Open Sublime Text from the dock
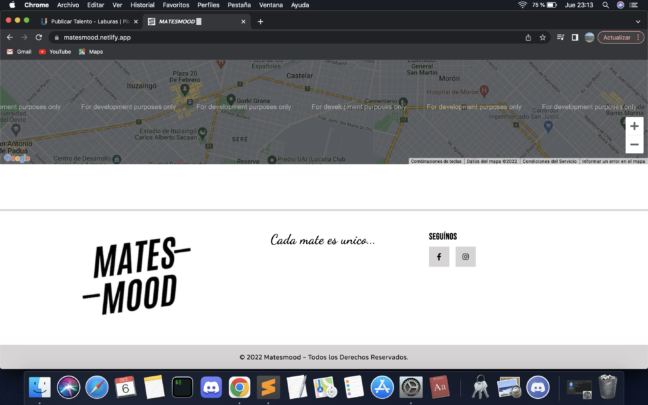The image size is (648, 405). [267, 387]
